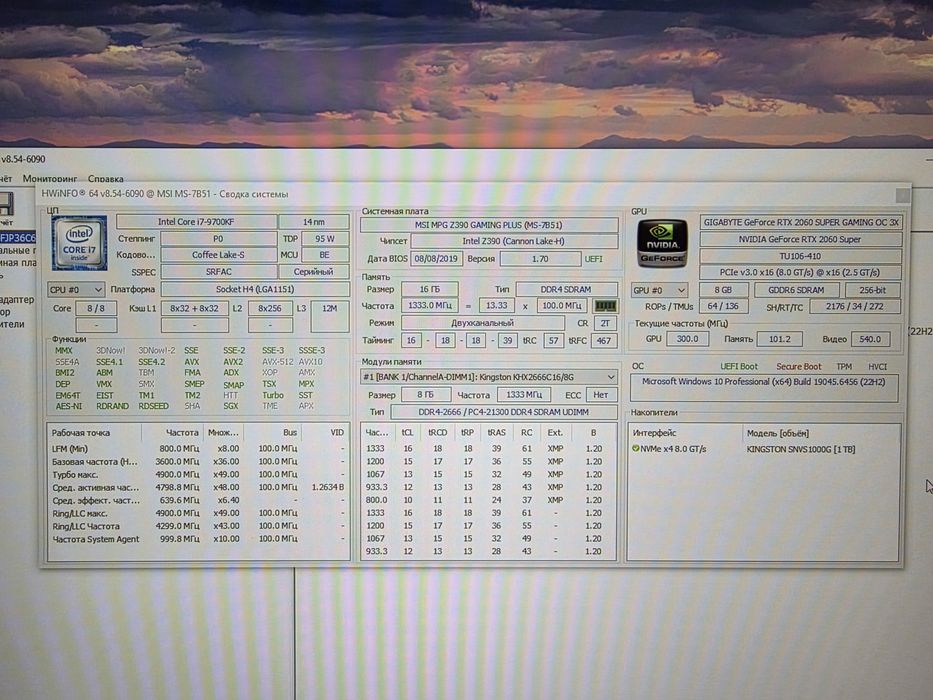Select the Турбо макс. row
Image resolution: width=933 pixels, height=700 pixels.
pyautogui.click(x=197, y=474)
